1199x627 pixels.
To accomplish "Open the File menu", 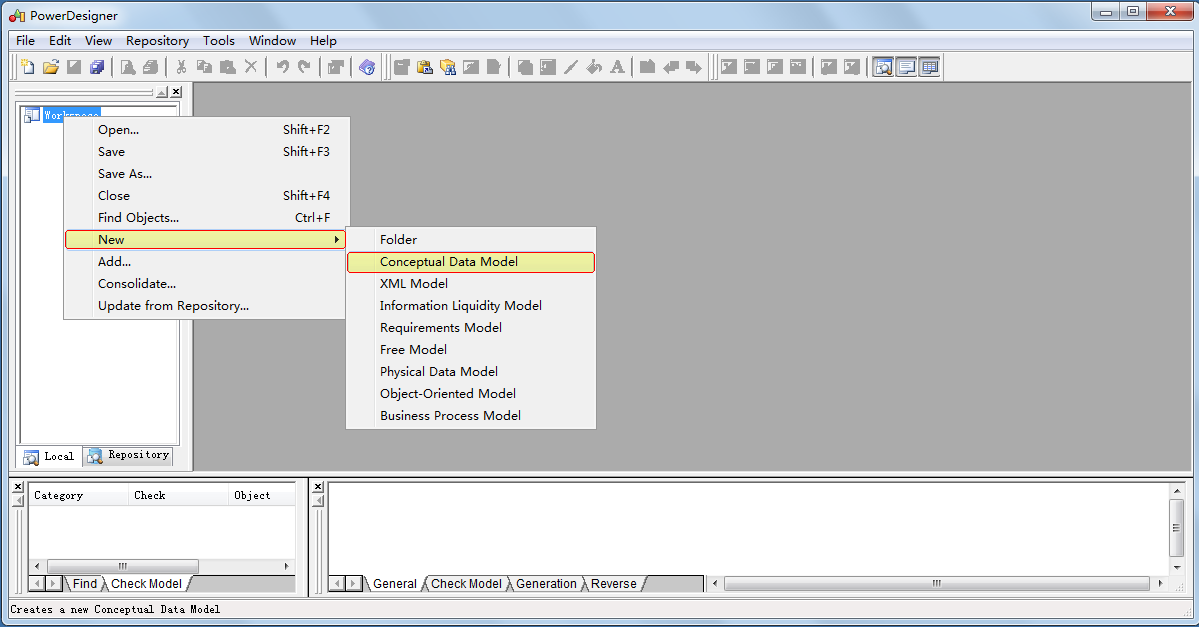I will (x=25, y=41).
